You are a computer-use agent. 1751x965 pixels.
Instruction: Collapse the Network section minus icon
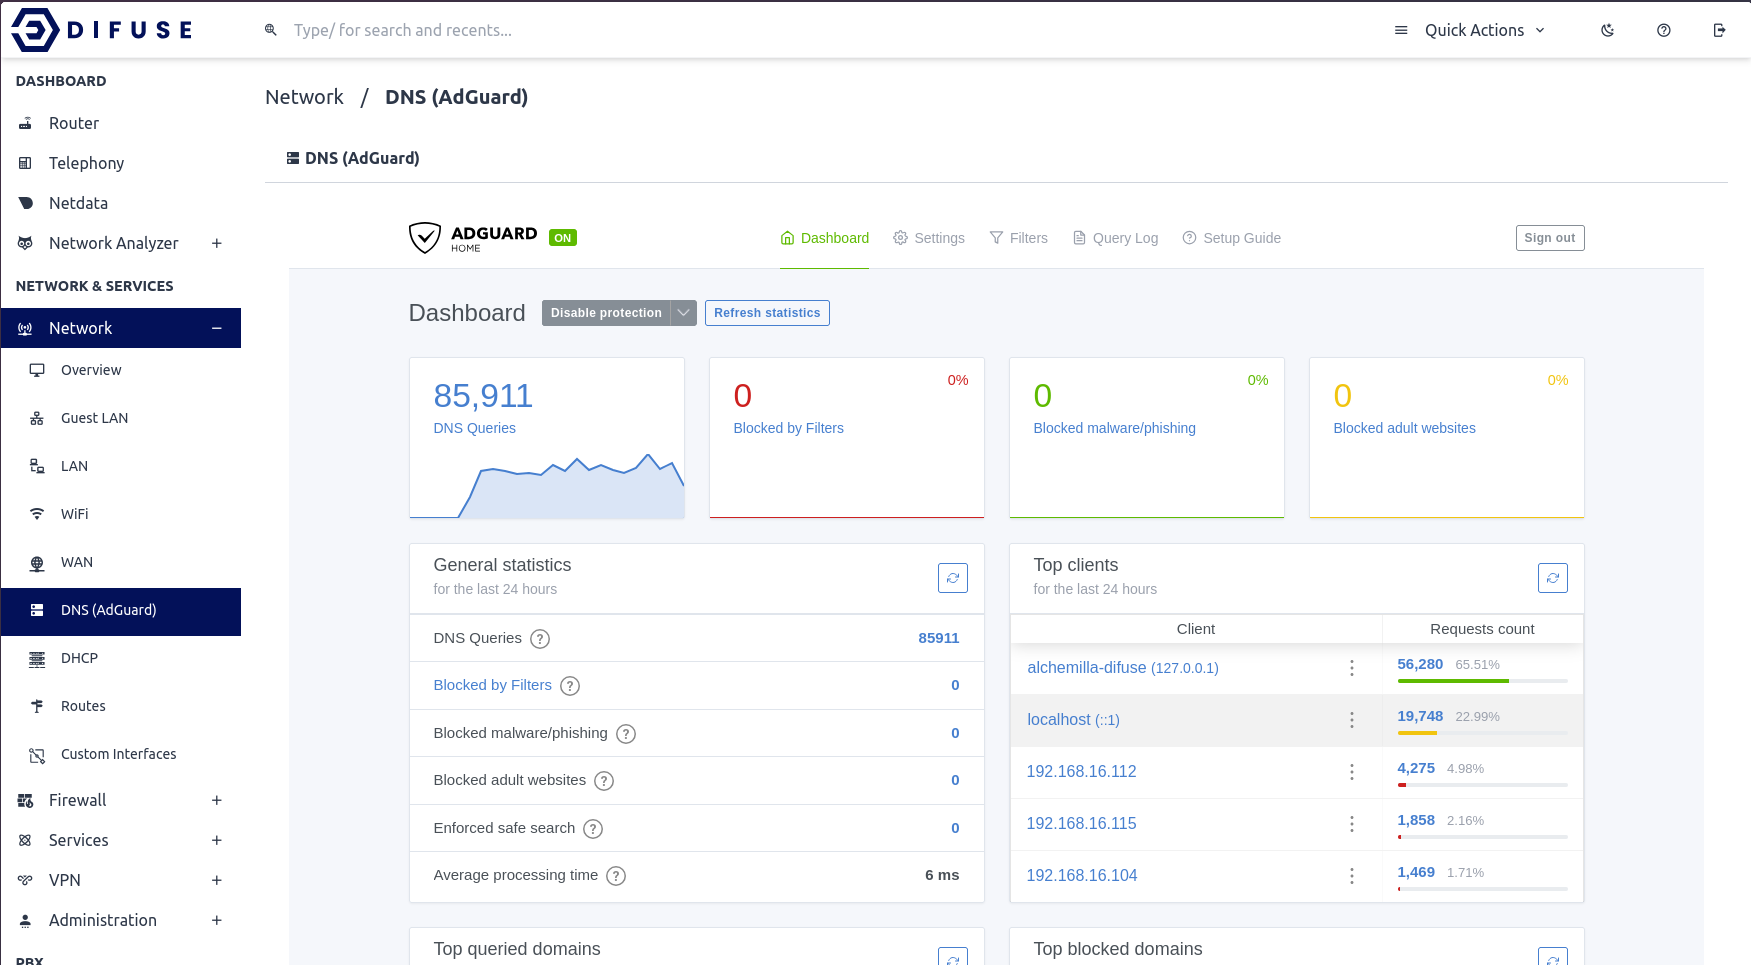point(217,328)
